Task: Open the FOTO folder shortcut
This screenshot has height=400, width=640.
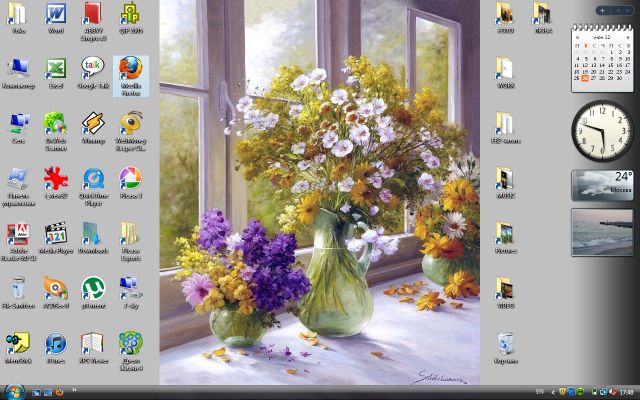Action: (x=506, y=18)
